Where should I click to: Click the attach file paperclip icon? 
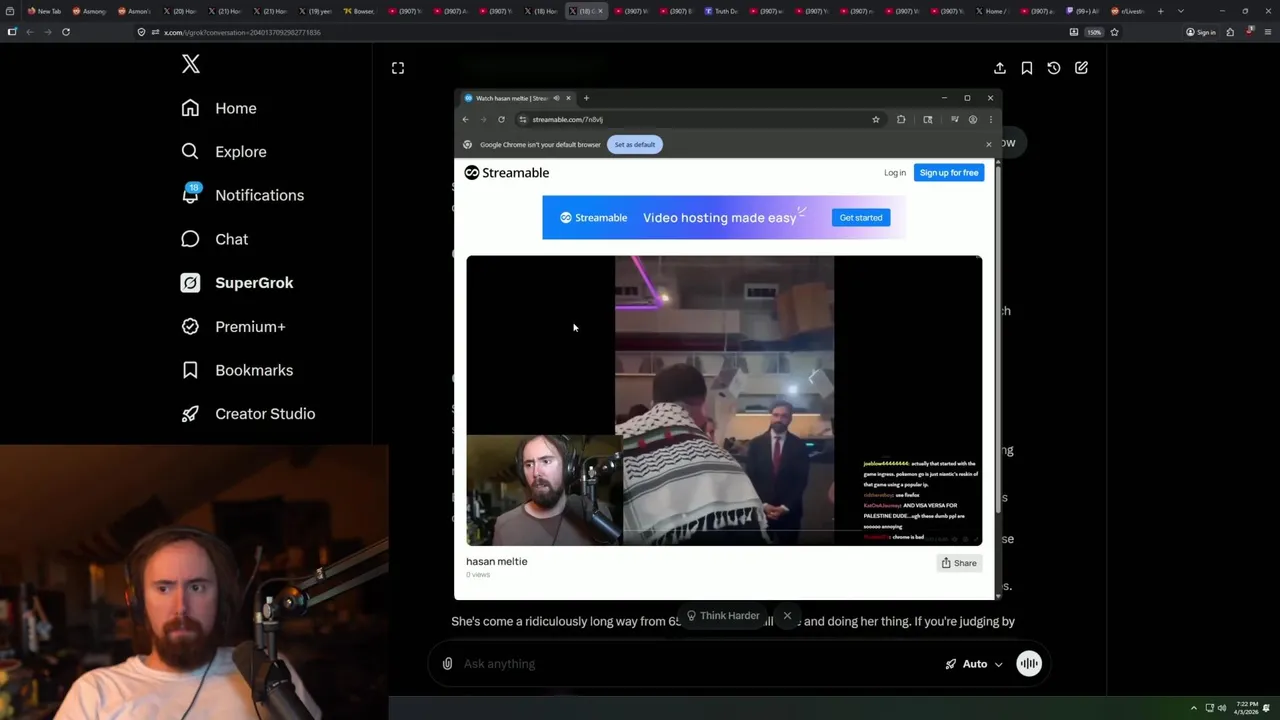(447, 664)
